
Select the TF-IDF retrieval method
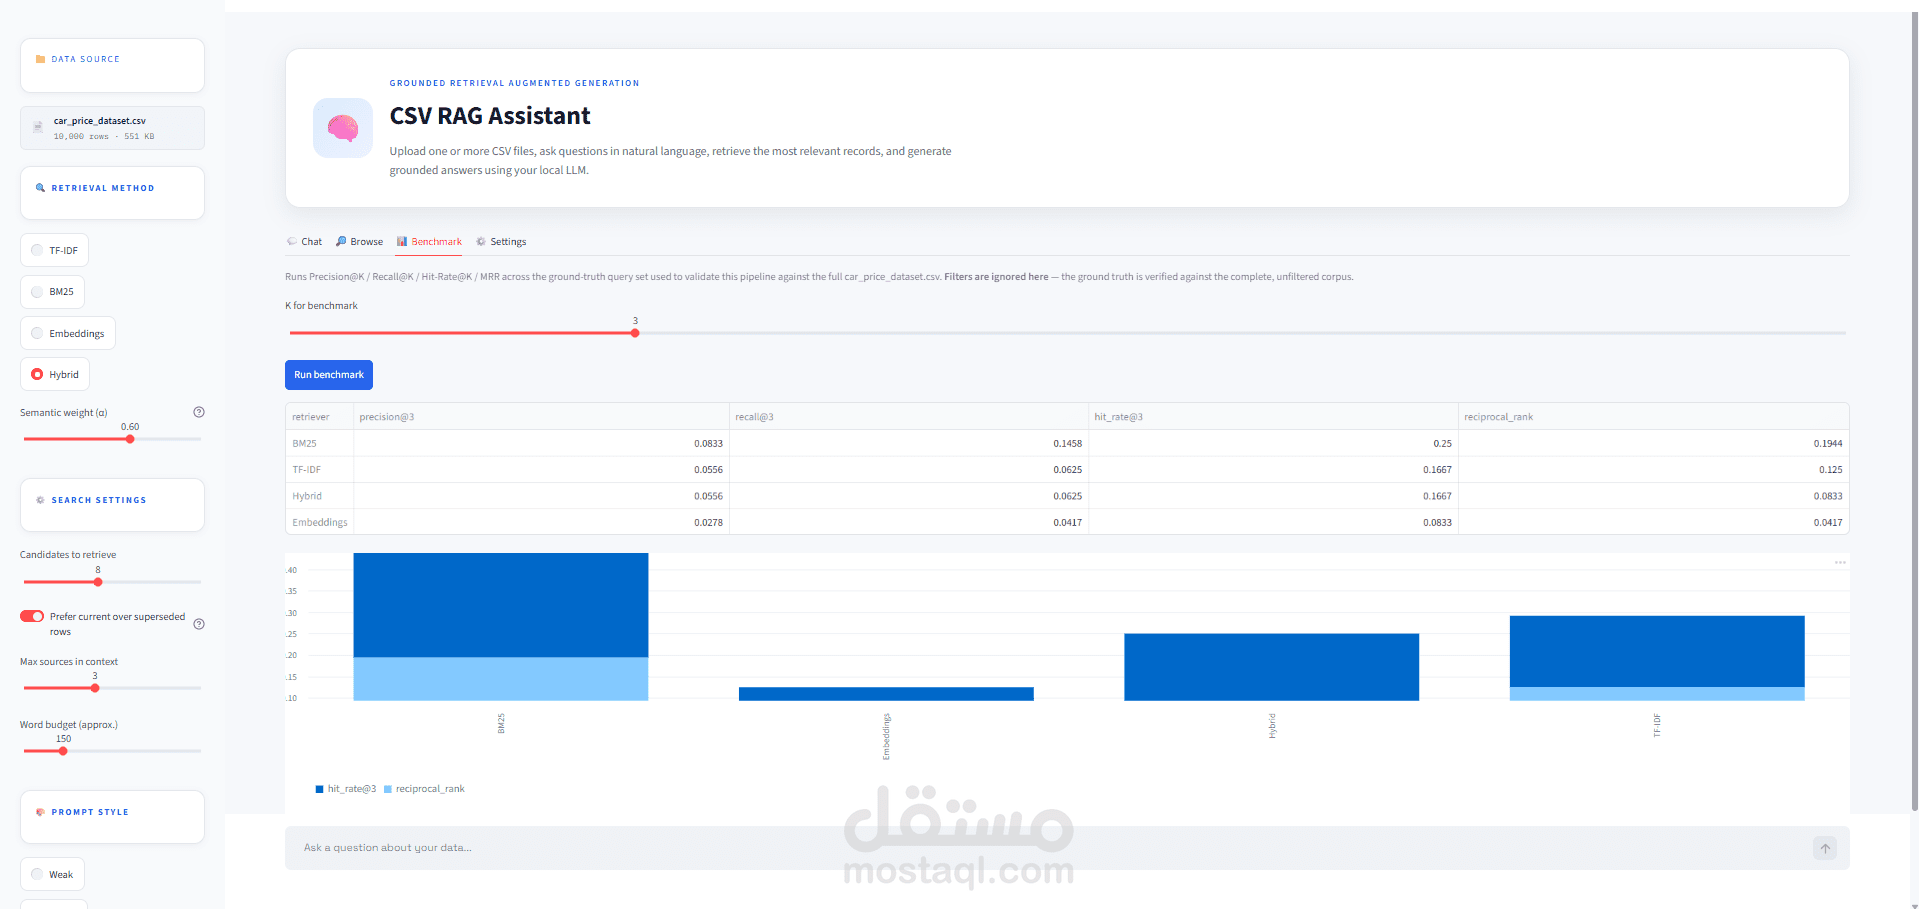point(54,250)
